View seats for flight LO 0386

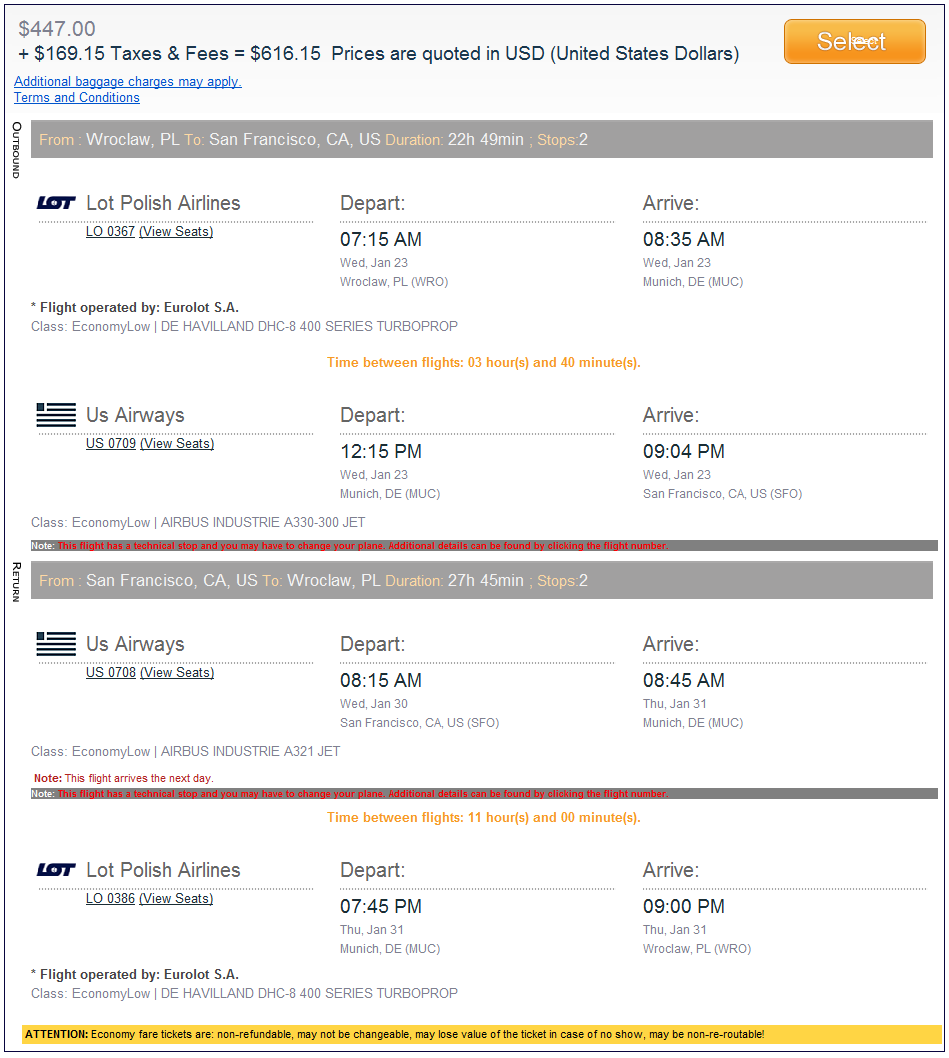(176, 899)
